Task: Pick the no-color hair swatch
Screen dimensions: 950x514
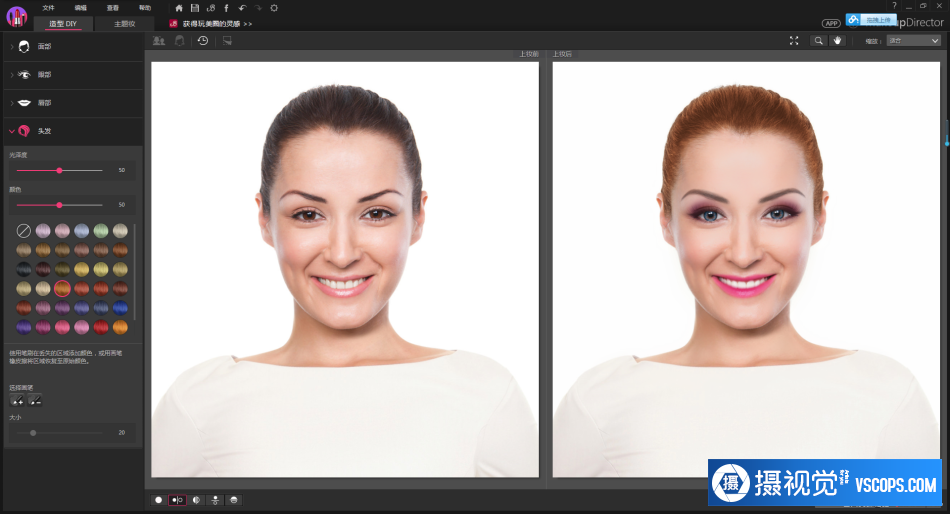Action: [24, 230]
